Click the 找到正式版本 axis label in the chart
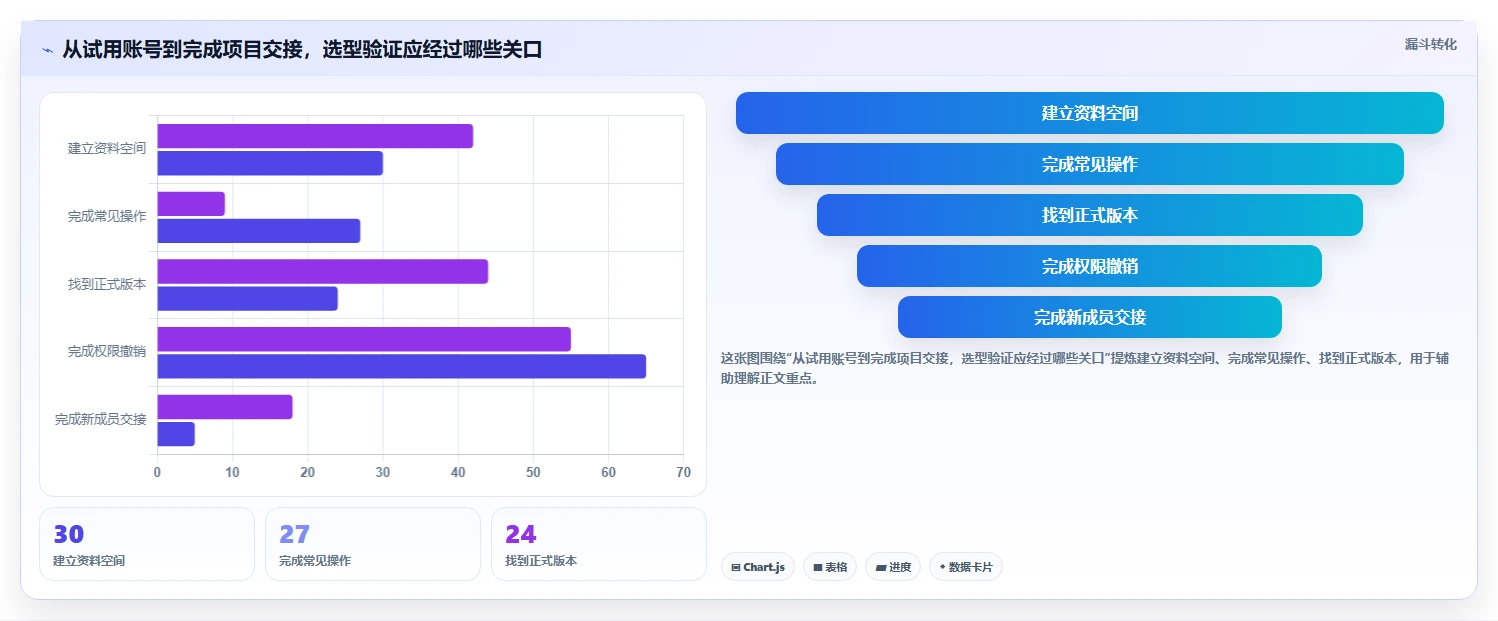 107,284
